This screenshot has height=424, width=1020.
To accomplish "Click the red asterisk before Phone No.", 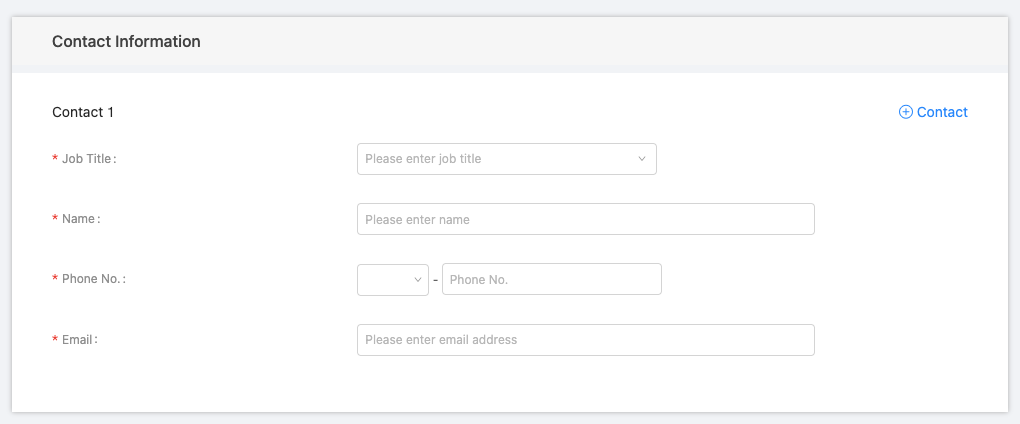I will 55,280.
